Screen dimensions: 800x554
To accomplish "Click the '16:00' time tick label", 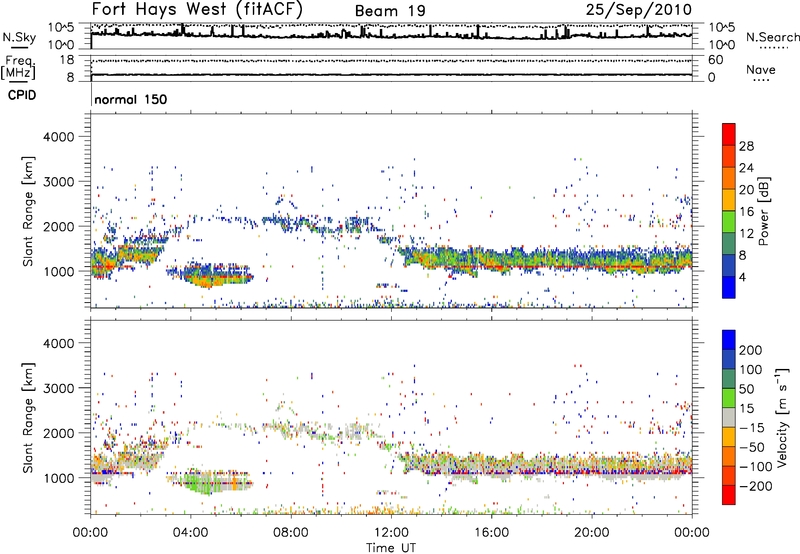I will (x=491, y=533).
